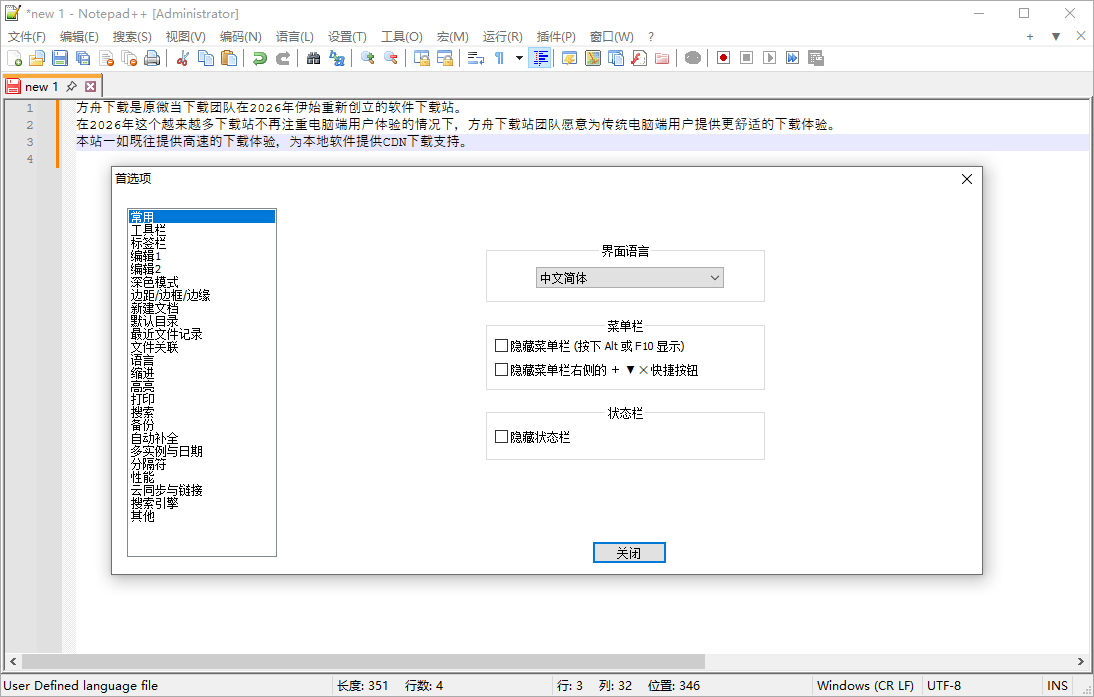Click line number 3 in the editor margin

coord(29,140)
